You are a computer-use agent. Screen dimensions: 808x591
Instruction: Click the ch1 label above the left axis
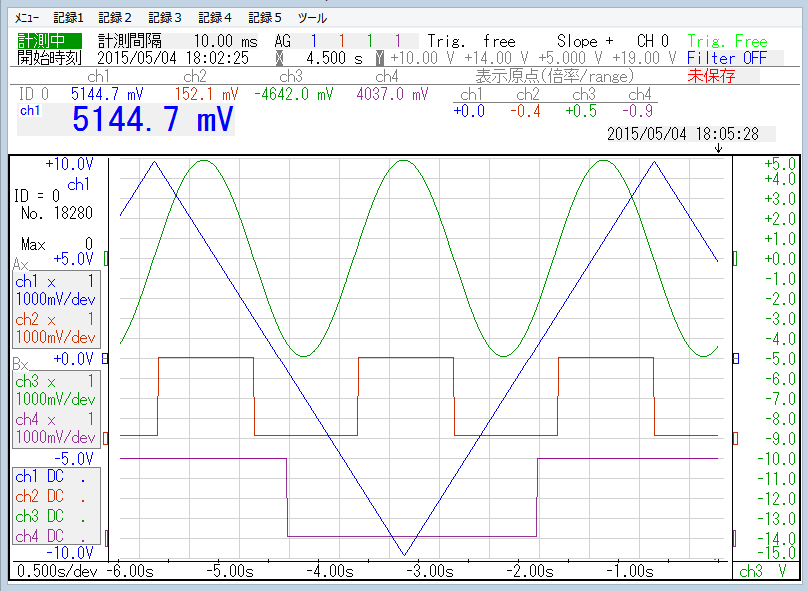pos(78,184)
